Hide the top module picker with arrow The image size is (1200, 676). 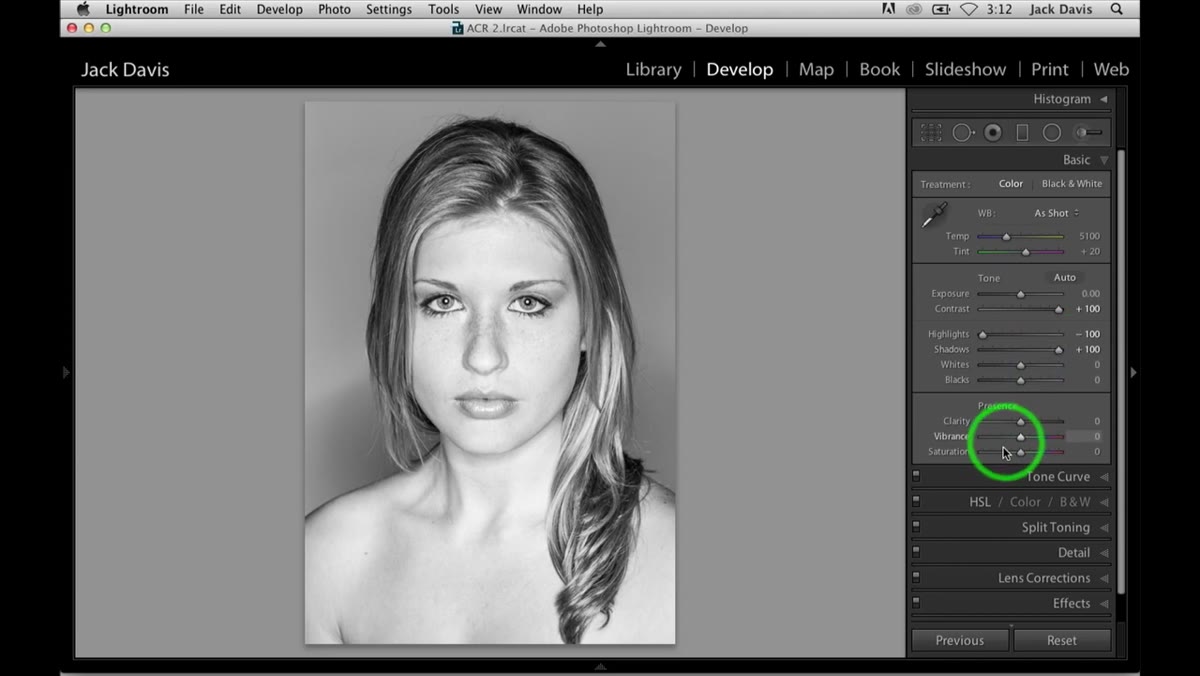tap(600, 45)
